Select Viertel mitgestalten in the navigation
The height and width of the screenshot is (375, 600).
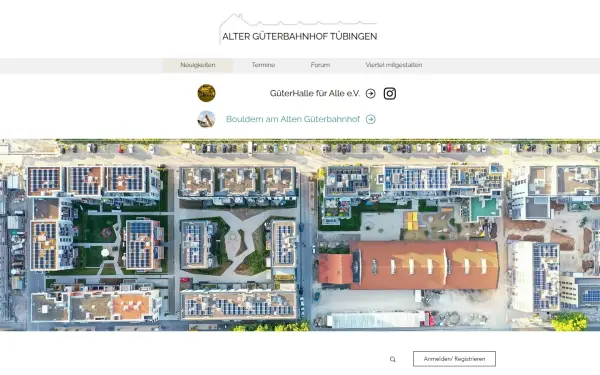[x=394, y=65]
